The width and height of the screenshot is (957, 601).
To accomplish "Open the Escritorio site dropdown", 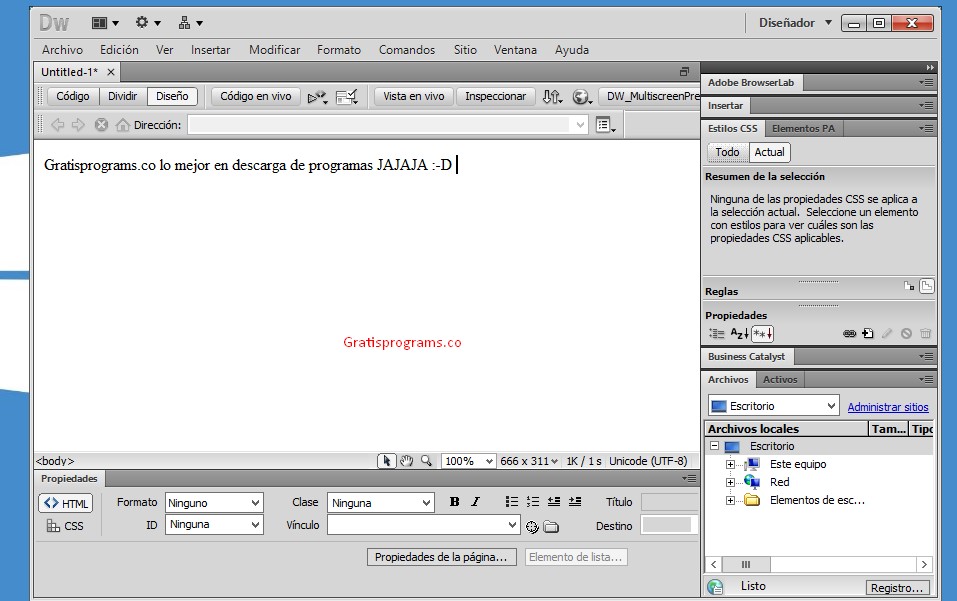I will pos(774,406).
